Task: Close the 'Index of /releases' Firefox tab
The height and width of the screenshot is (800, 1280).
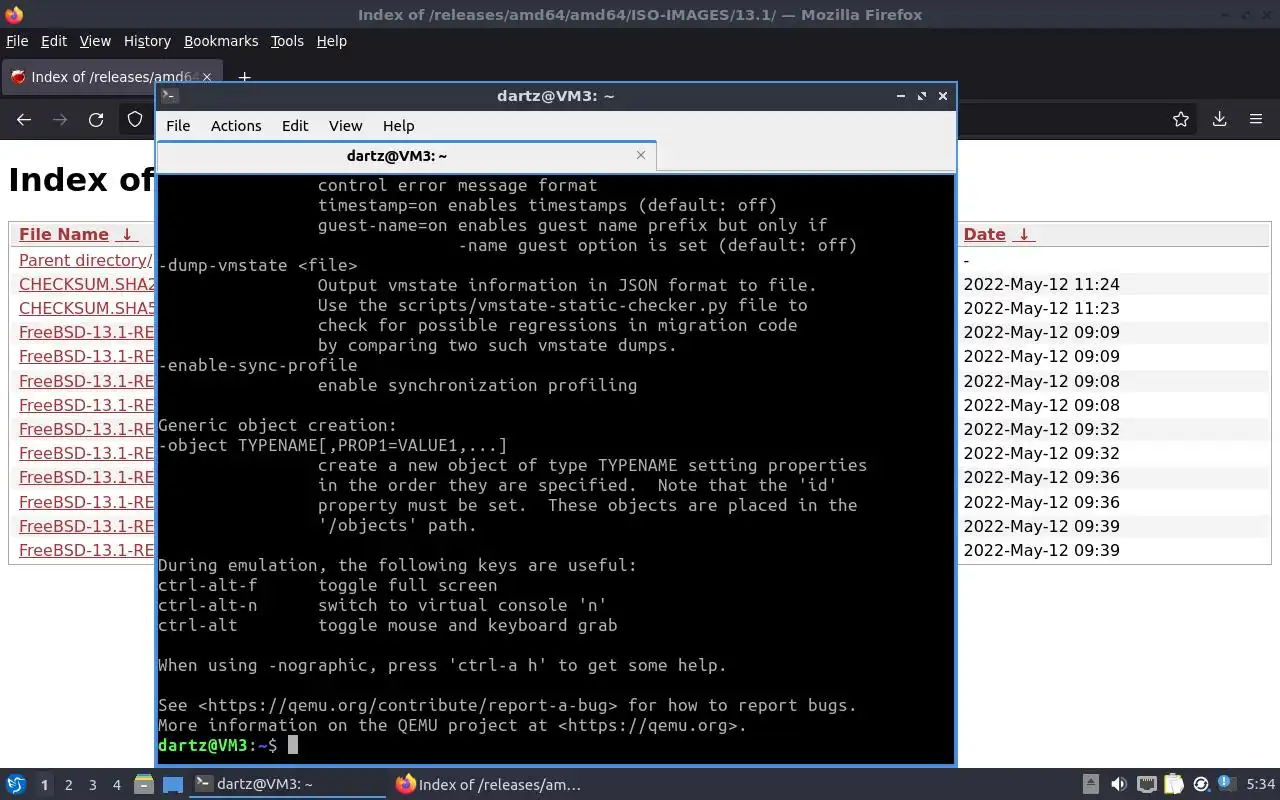Action: click(207, 77)
